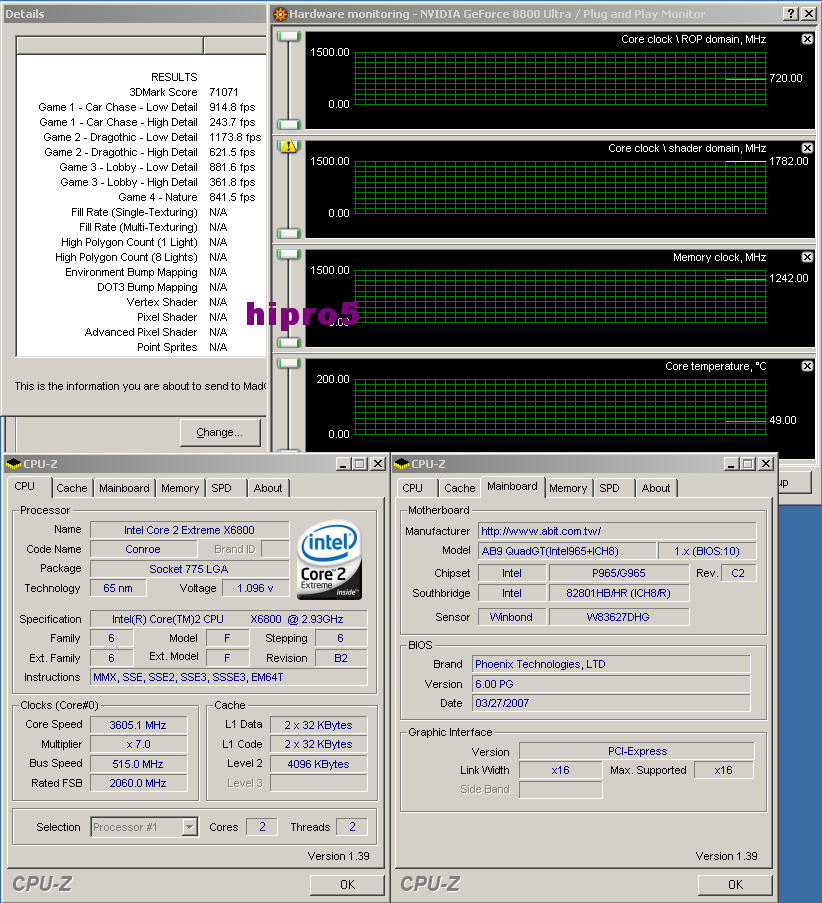Switch to the Memory tab in left CPU-Z
822x903 pixels.
[179, 488]
